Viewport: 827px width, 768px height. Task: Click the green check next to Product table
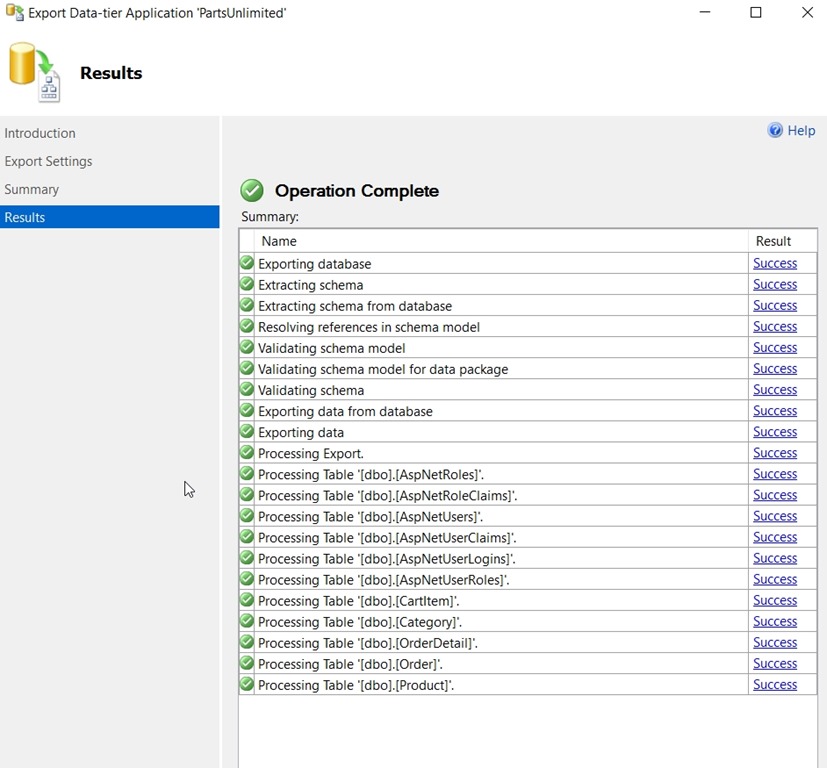(x=247, y=685)
